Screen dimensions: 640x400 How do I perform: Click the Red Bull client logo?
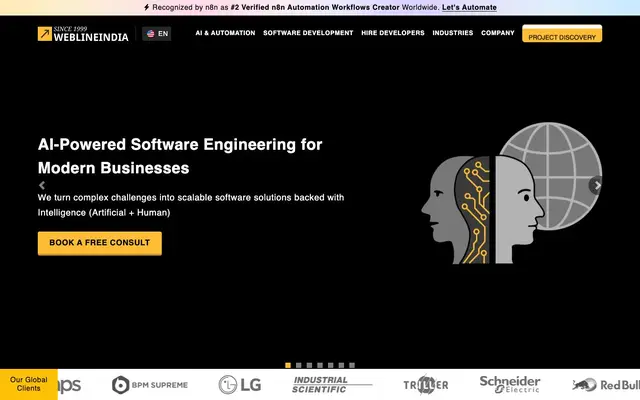tap(606, 385)
